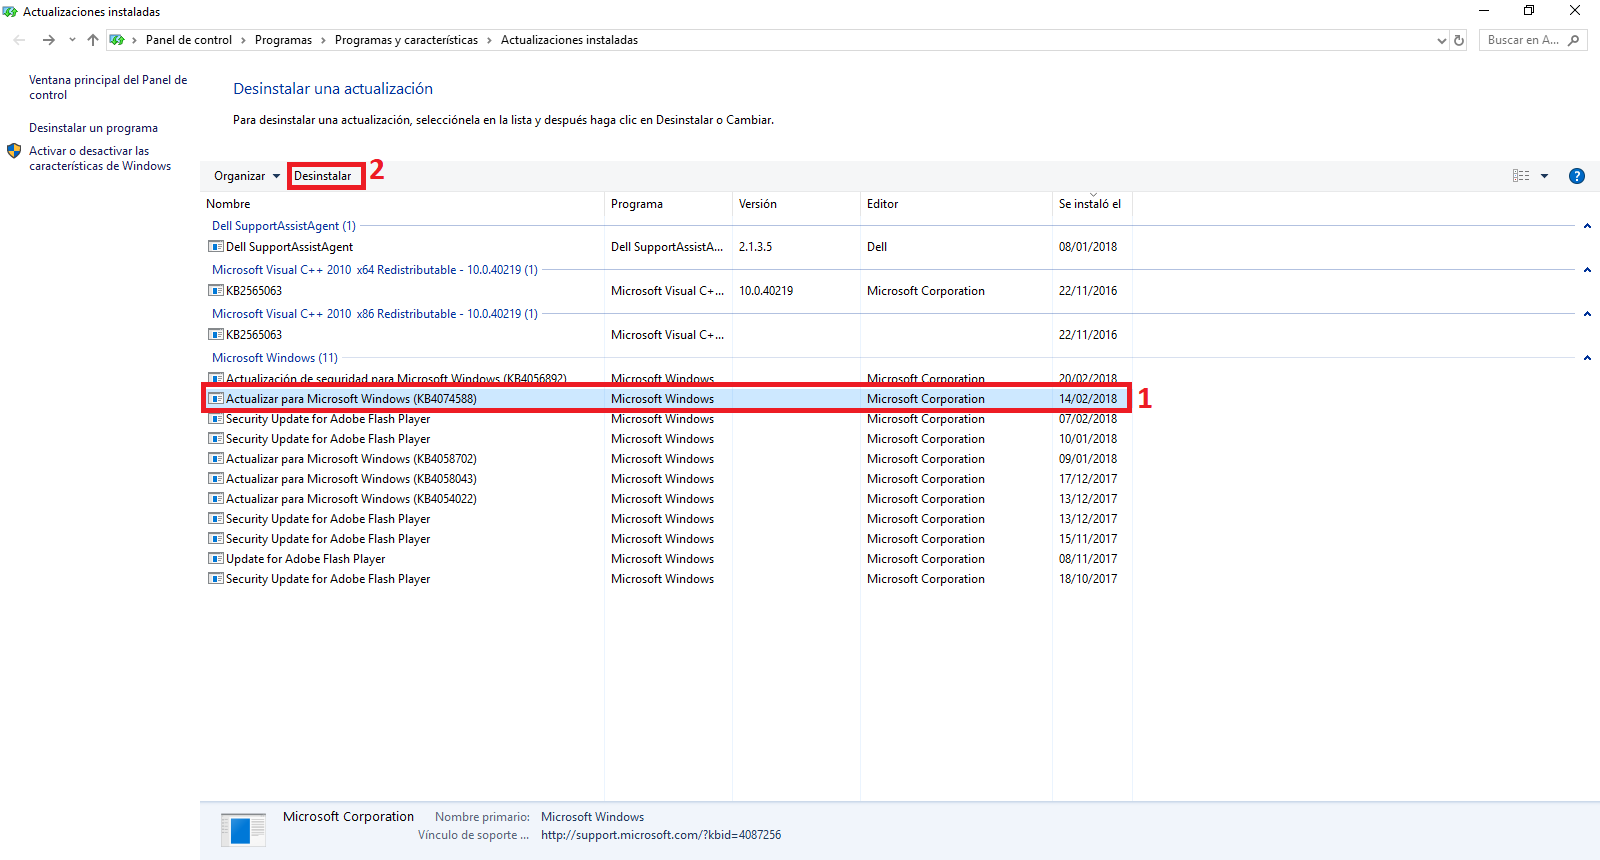Open Desinstalar un programa link
The image size is (1600, 860).
(x=93, y=128)
